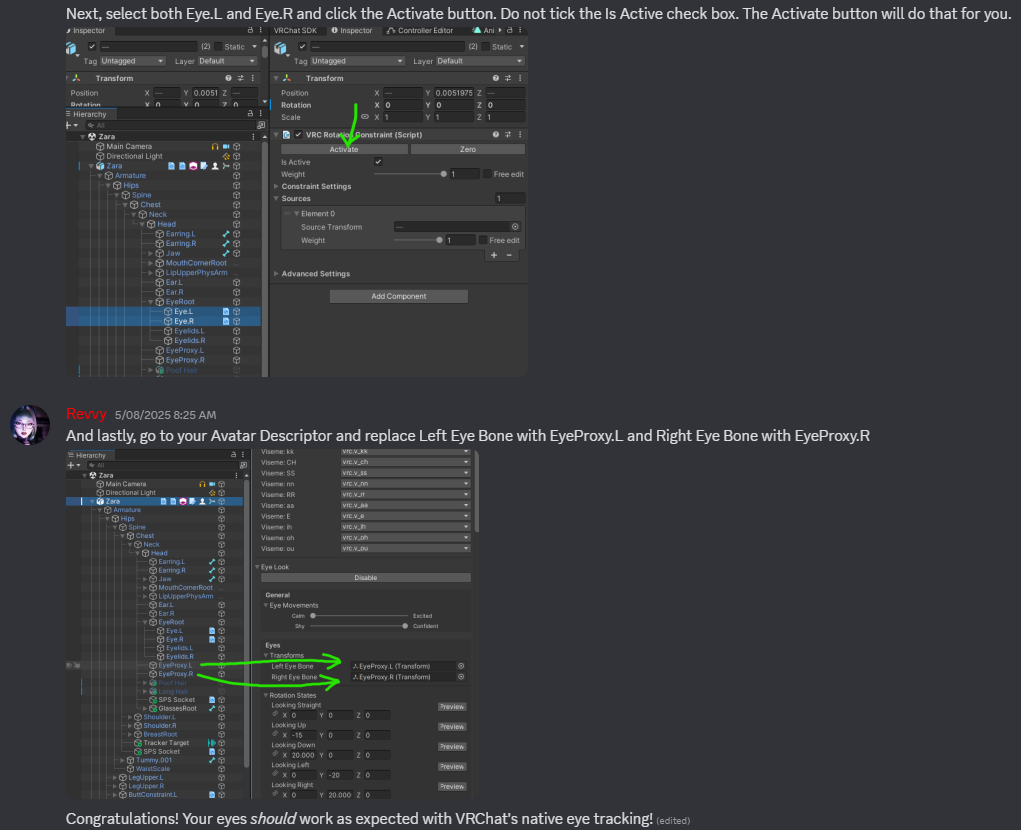Click Add Component button
Viewport: 1021px width, 830px height.
(x=399, y=296)
